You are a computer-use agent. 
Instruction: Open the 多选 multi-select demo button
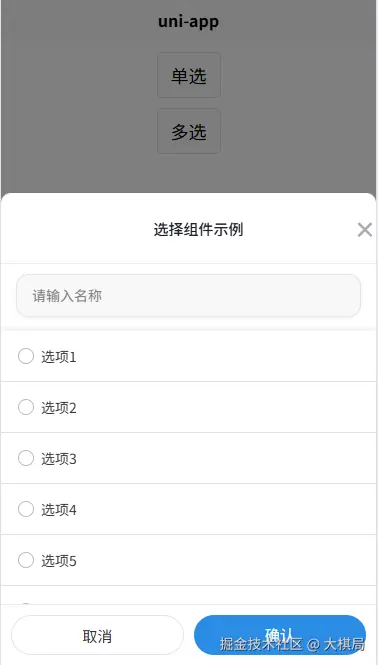(189, 131)
